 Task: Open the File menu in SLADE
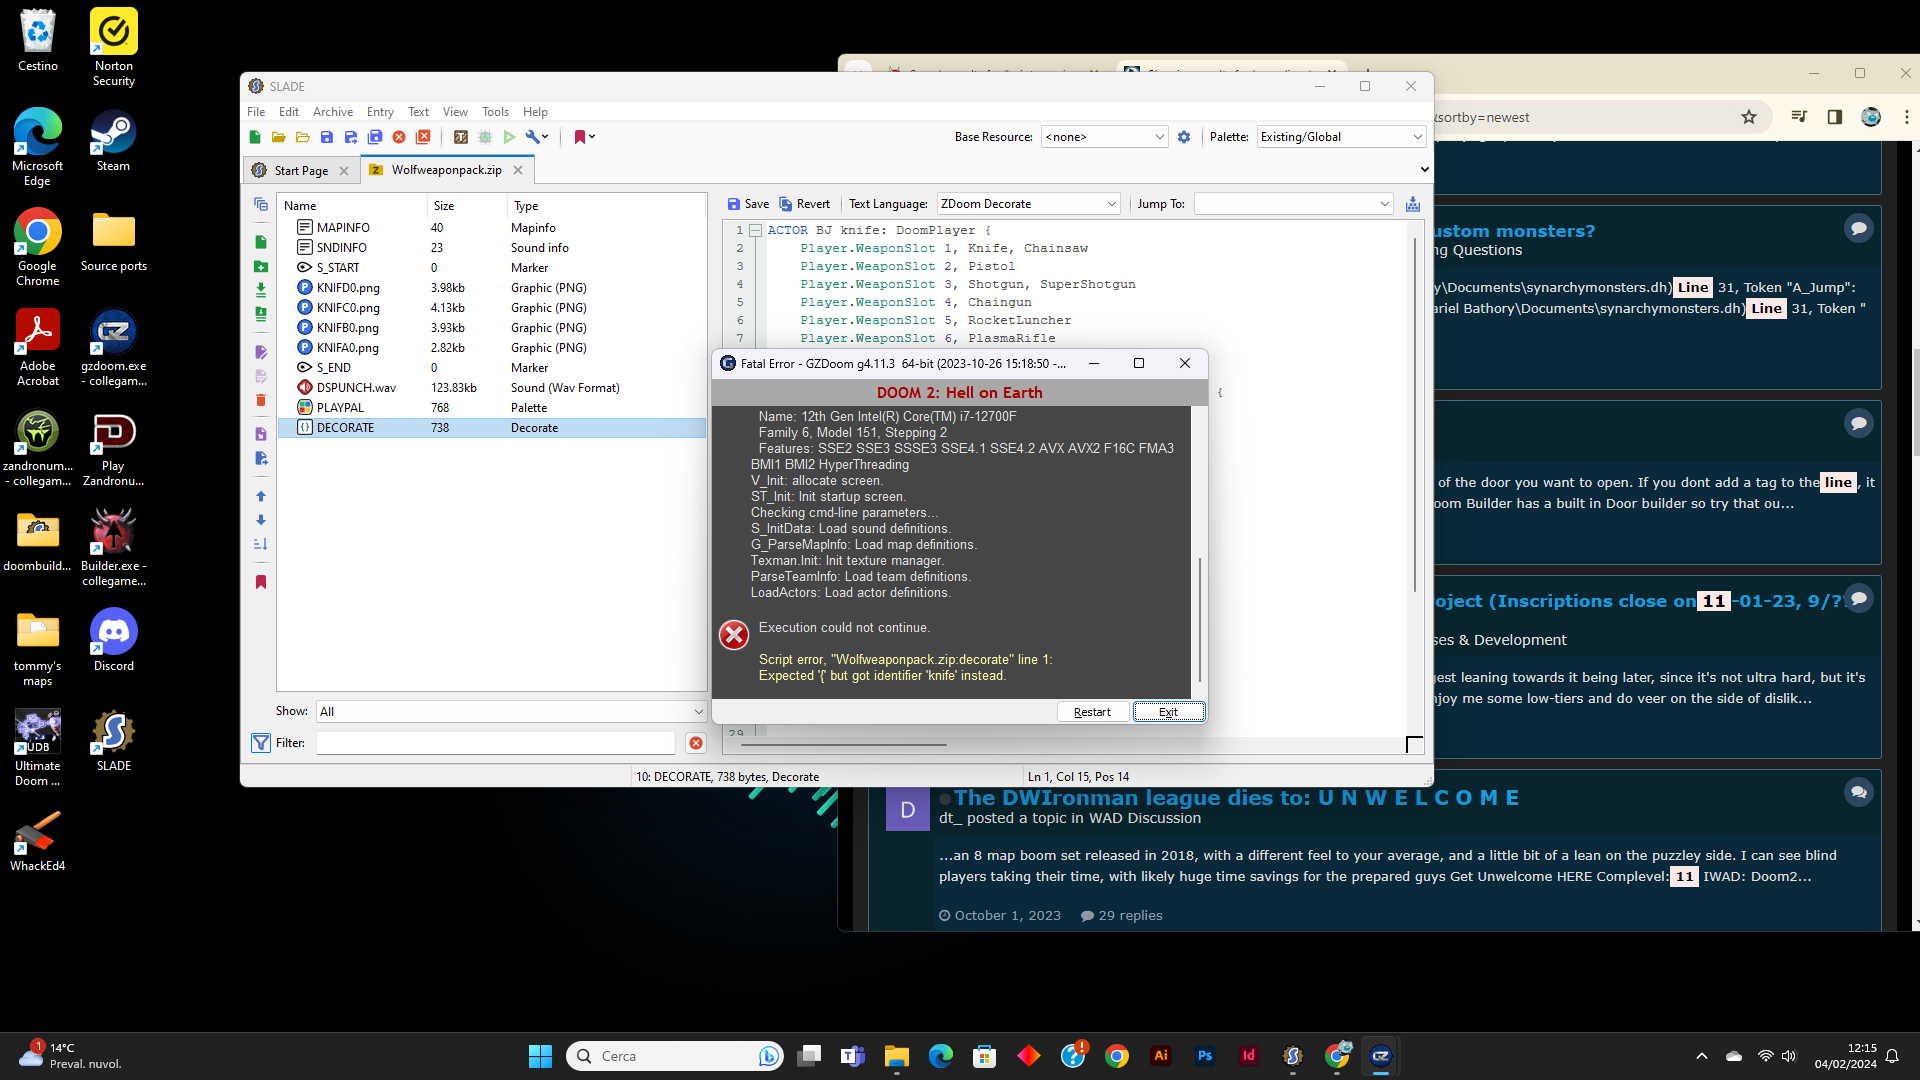pos(256,112)
